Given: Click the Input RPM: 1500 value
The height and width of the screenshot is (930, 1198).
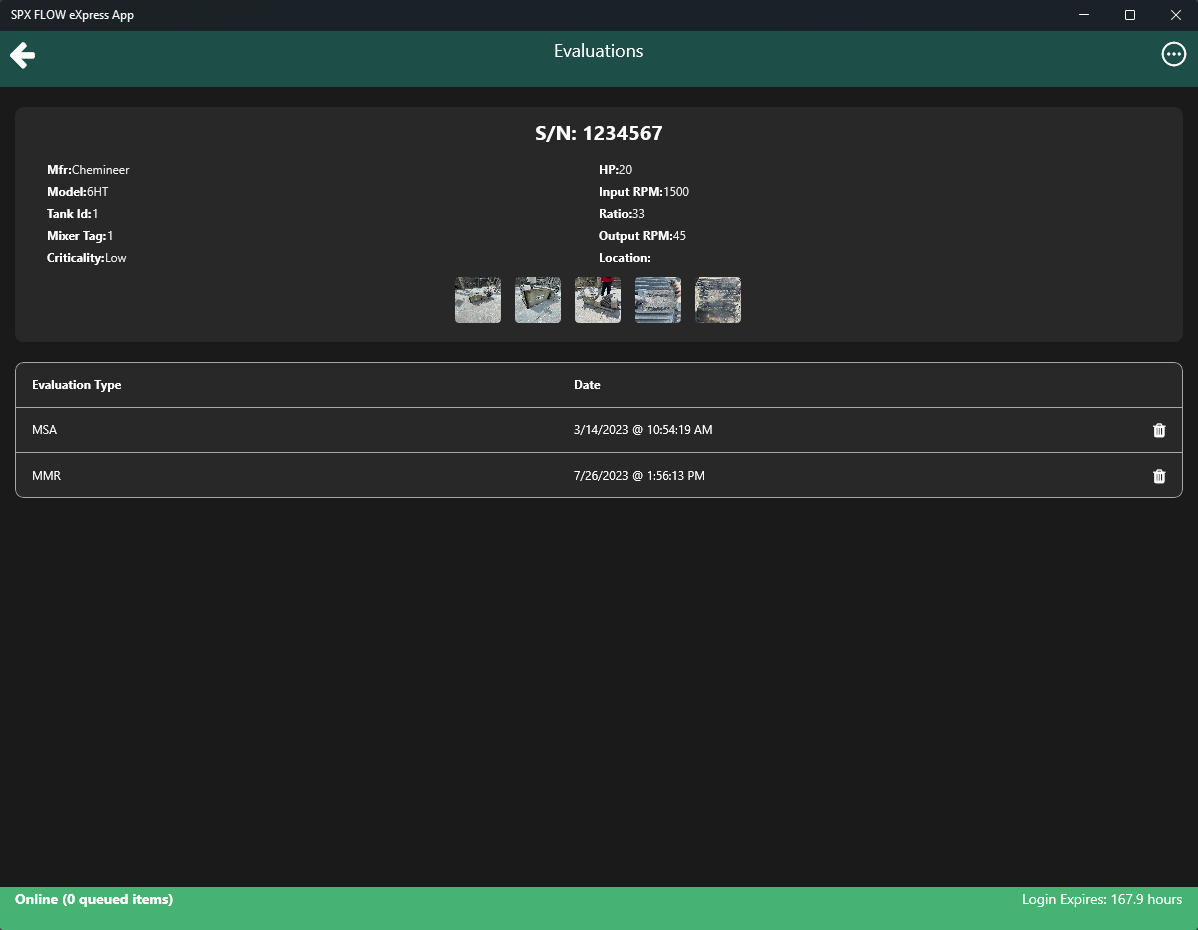Looking at the screenshot, I should (643, 192).
